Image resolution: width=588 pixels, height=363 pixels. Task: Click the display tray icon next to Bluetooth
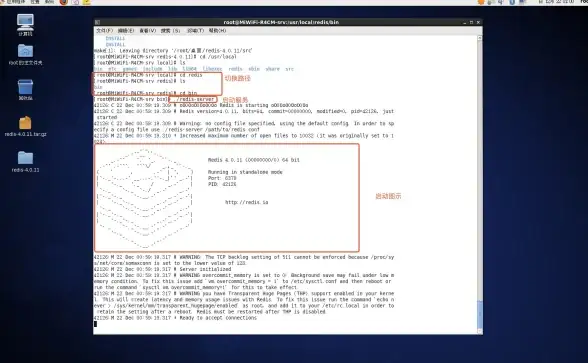(x=522, y=2)
